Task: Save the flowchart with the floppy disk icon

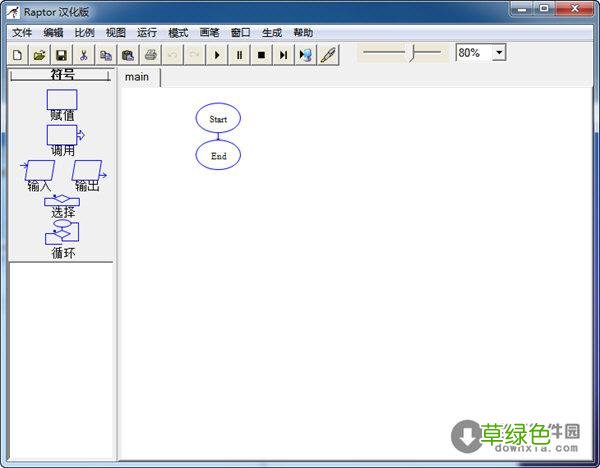Action: click(61, 54)
